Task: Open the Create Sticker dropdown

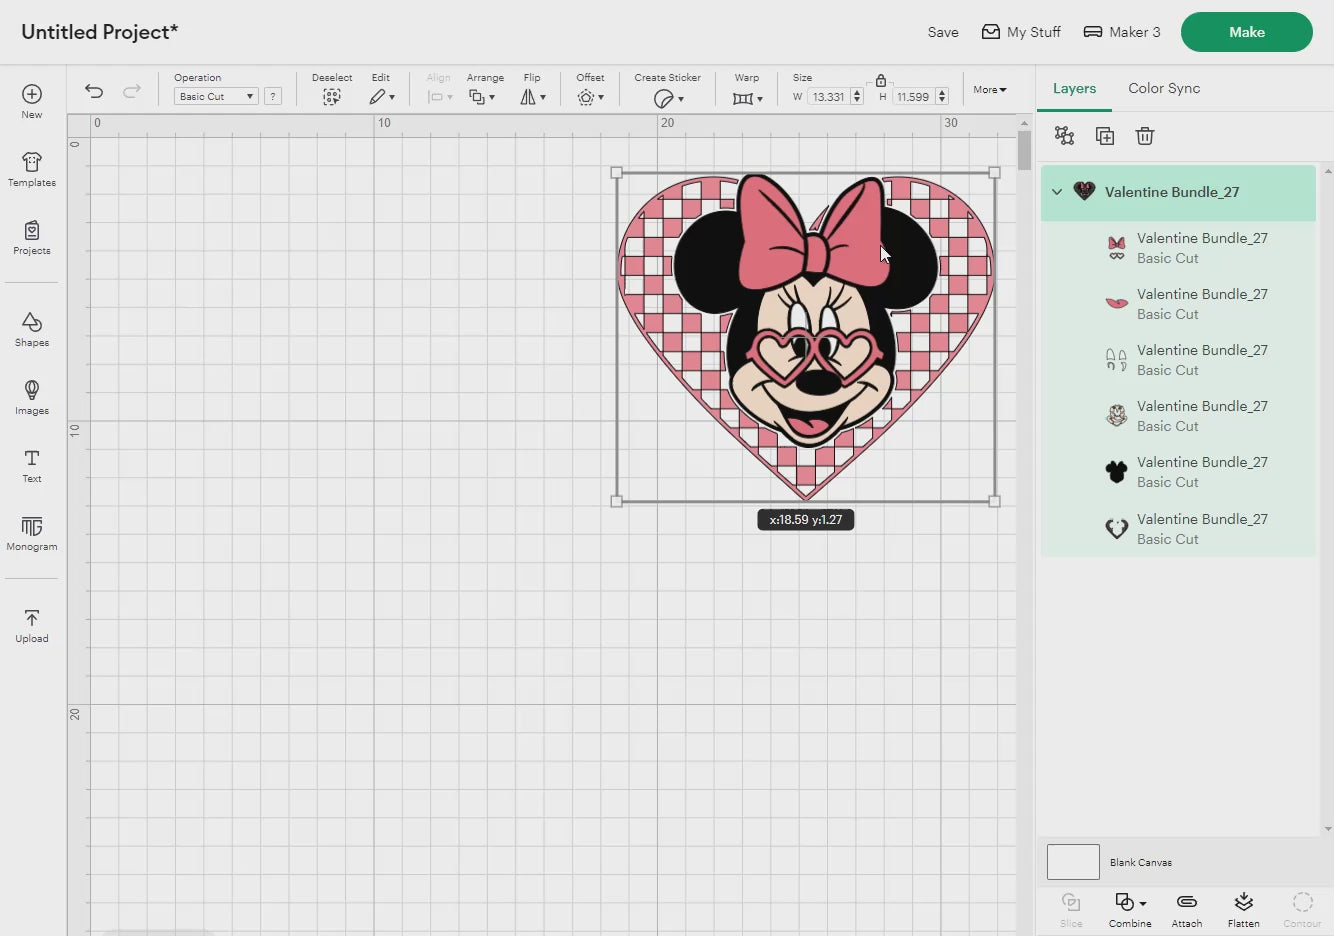Action: pos(668,98)
